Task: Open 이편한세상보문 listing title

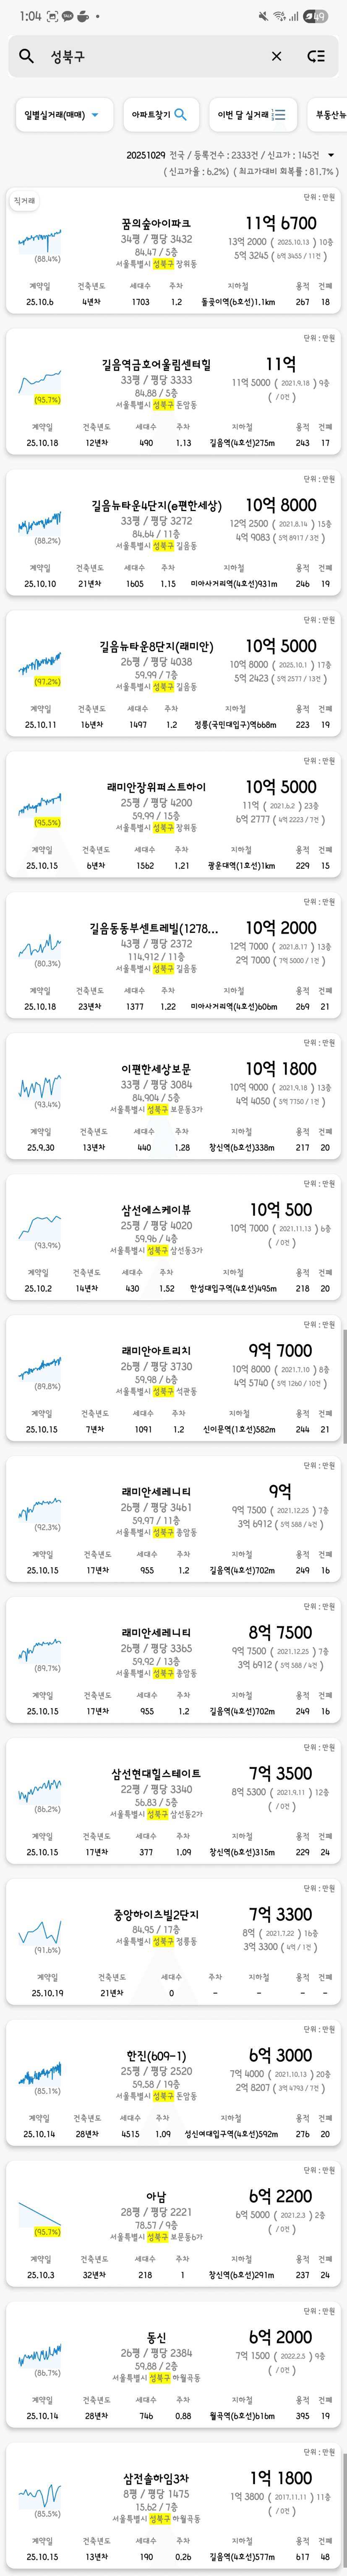Action: [x=156, y=1069]
